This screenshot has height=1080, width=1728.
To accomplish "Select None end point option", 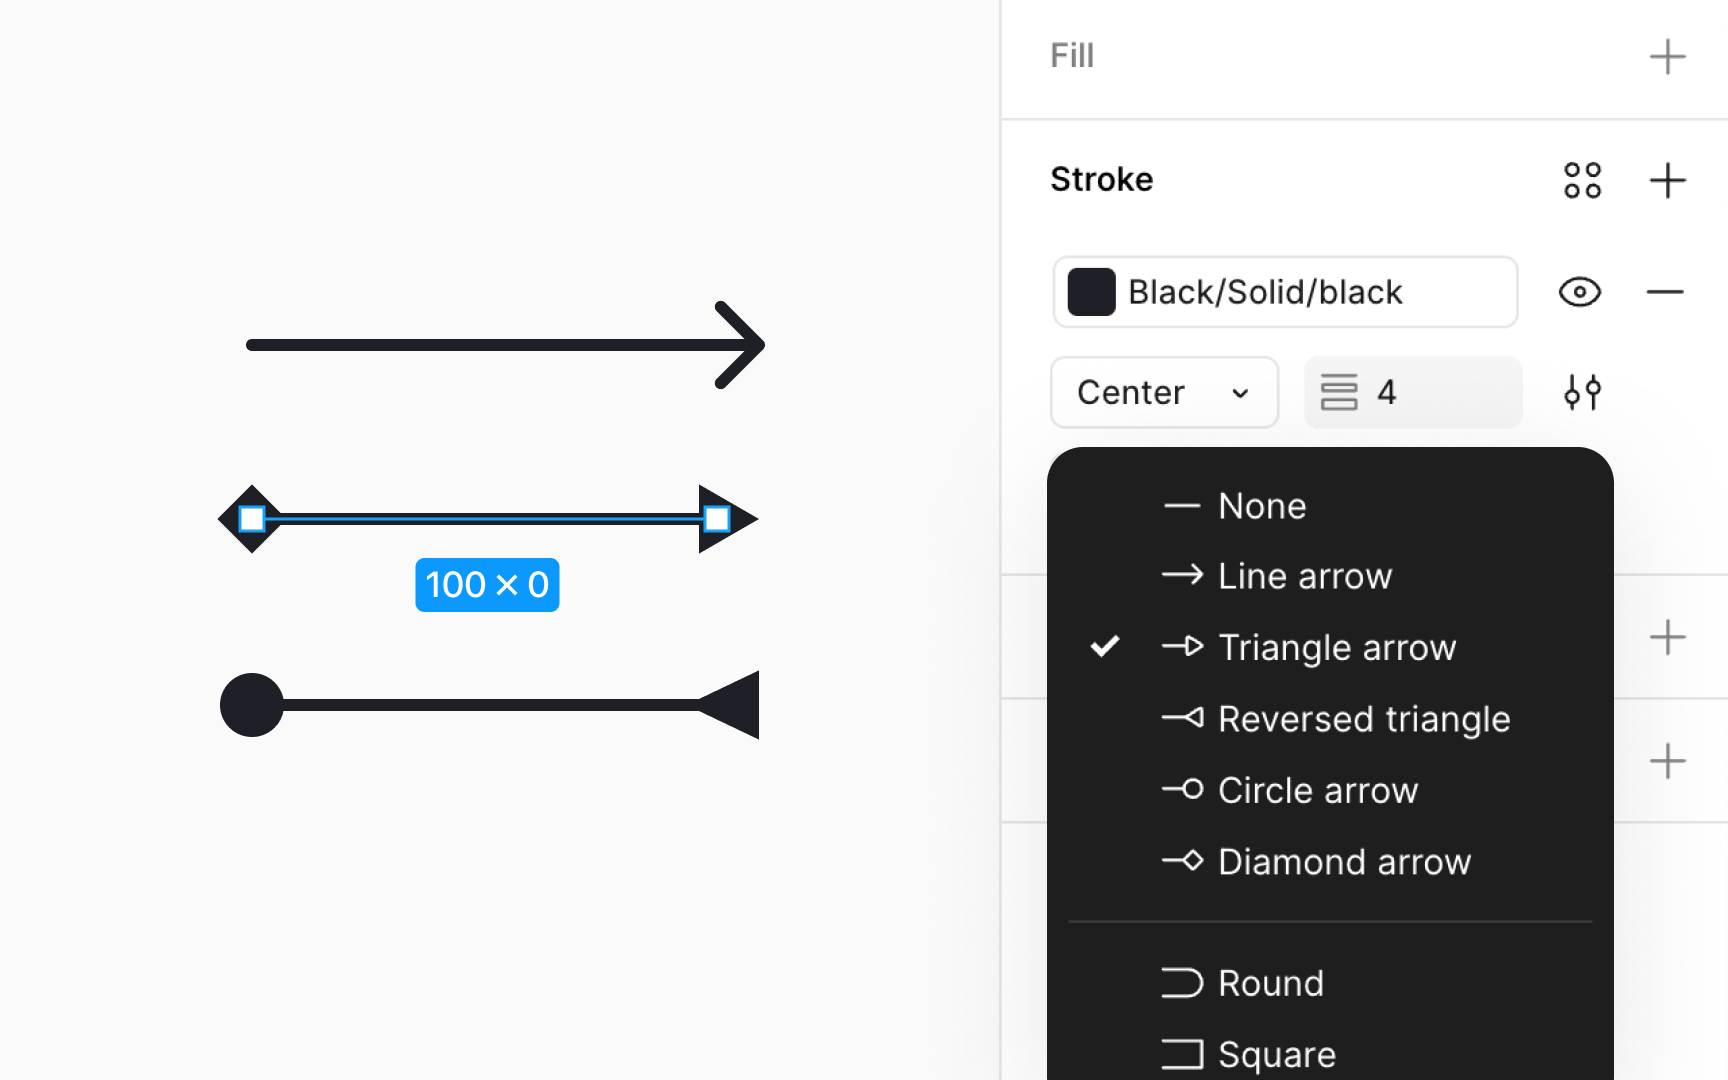I will [1262, 506].
